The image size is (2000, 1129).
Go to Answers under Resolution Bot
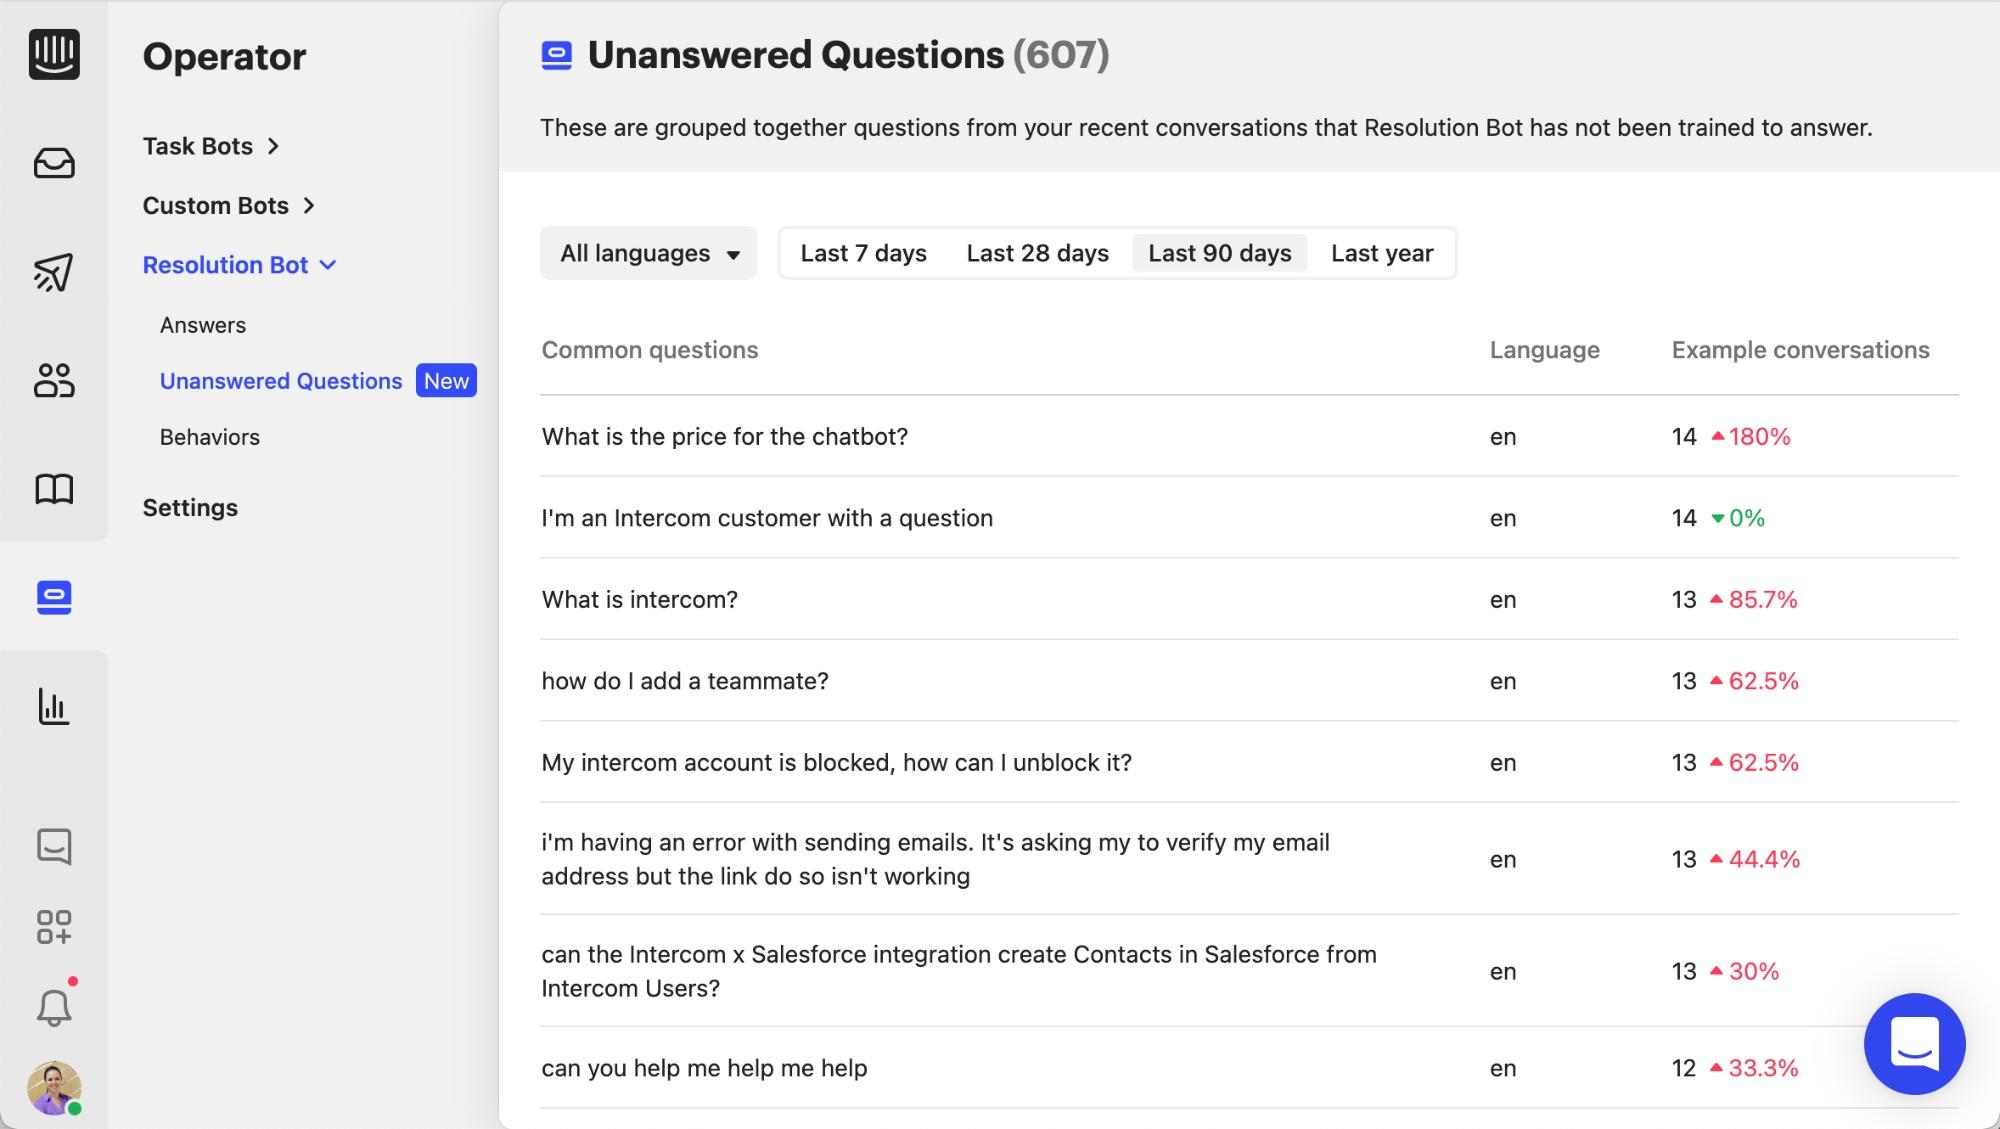coord(203,325)
